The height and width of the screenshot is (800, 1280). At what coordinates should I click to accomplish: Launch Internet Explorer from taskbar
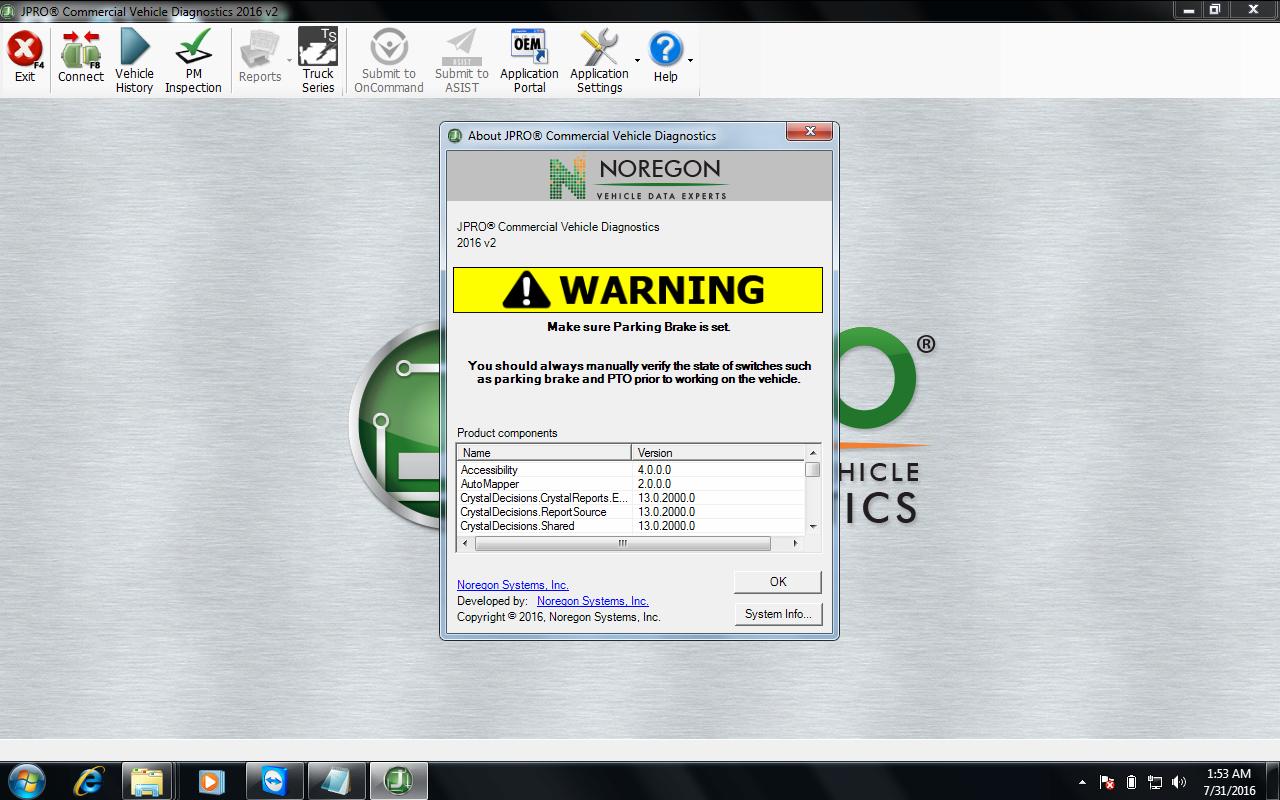coord(88,781)
